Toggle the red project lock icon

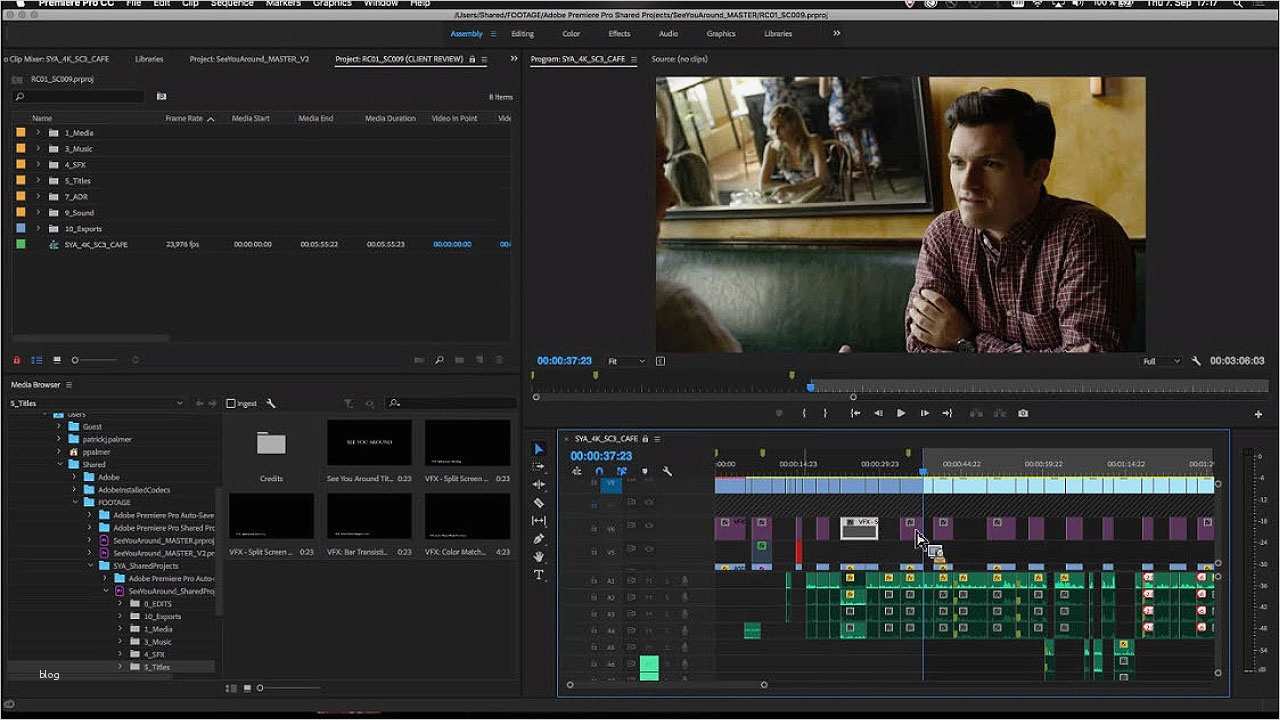pos(16,360)
